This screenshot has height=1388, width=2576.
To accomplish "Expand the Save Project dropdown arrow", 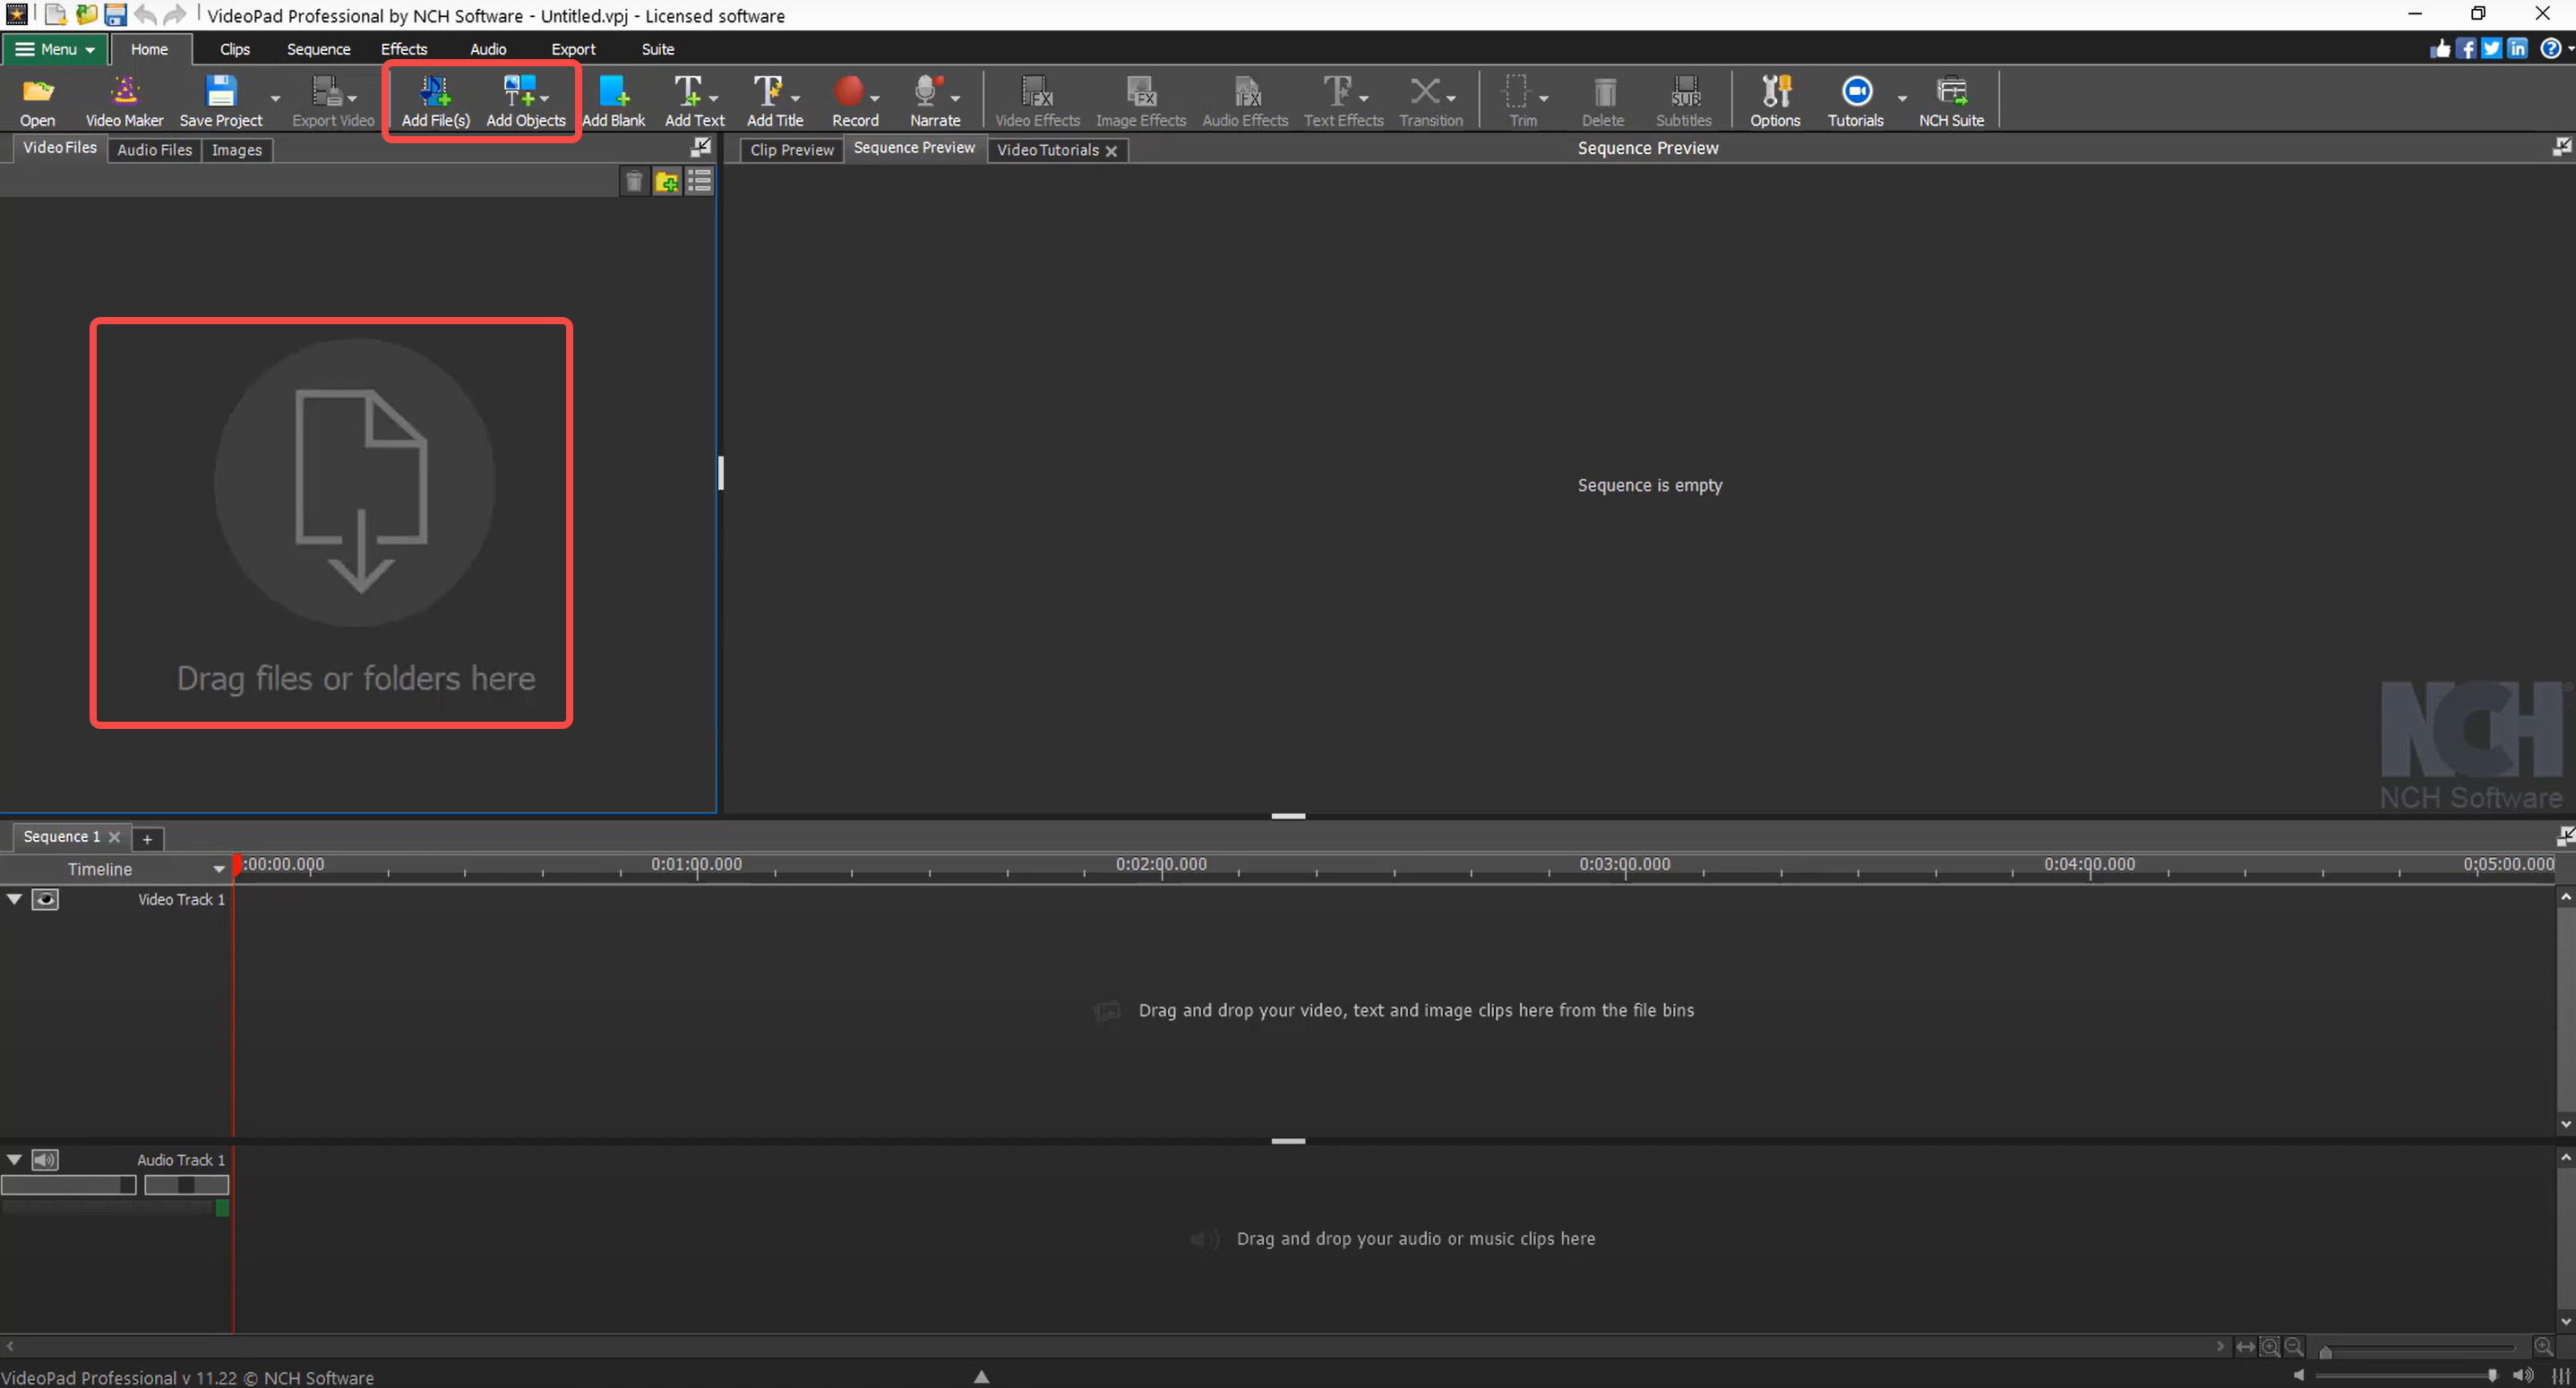I will click(x=274, y=99).
